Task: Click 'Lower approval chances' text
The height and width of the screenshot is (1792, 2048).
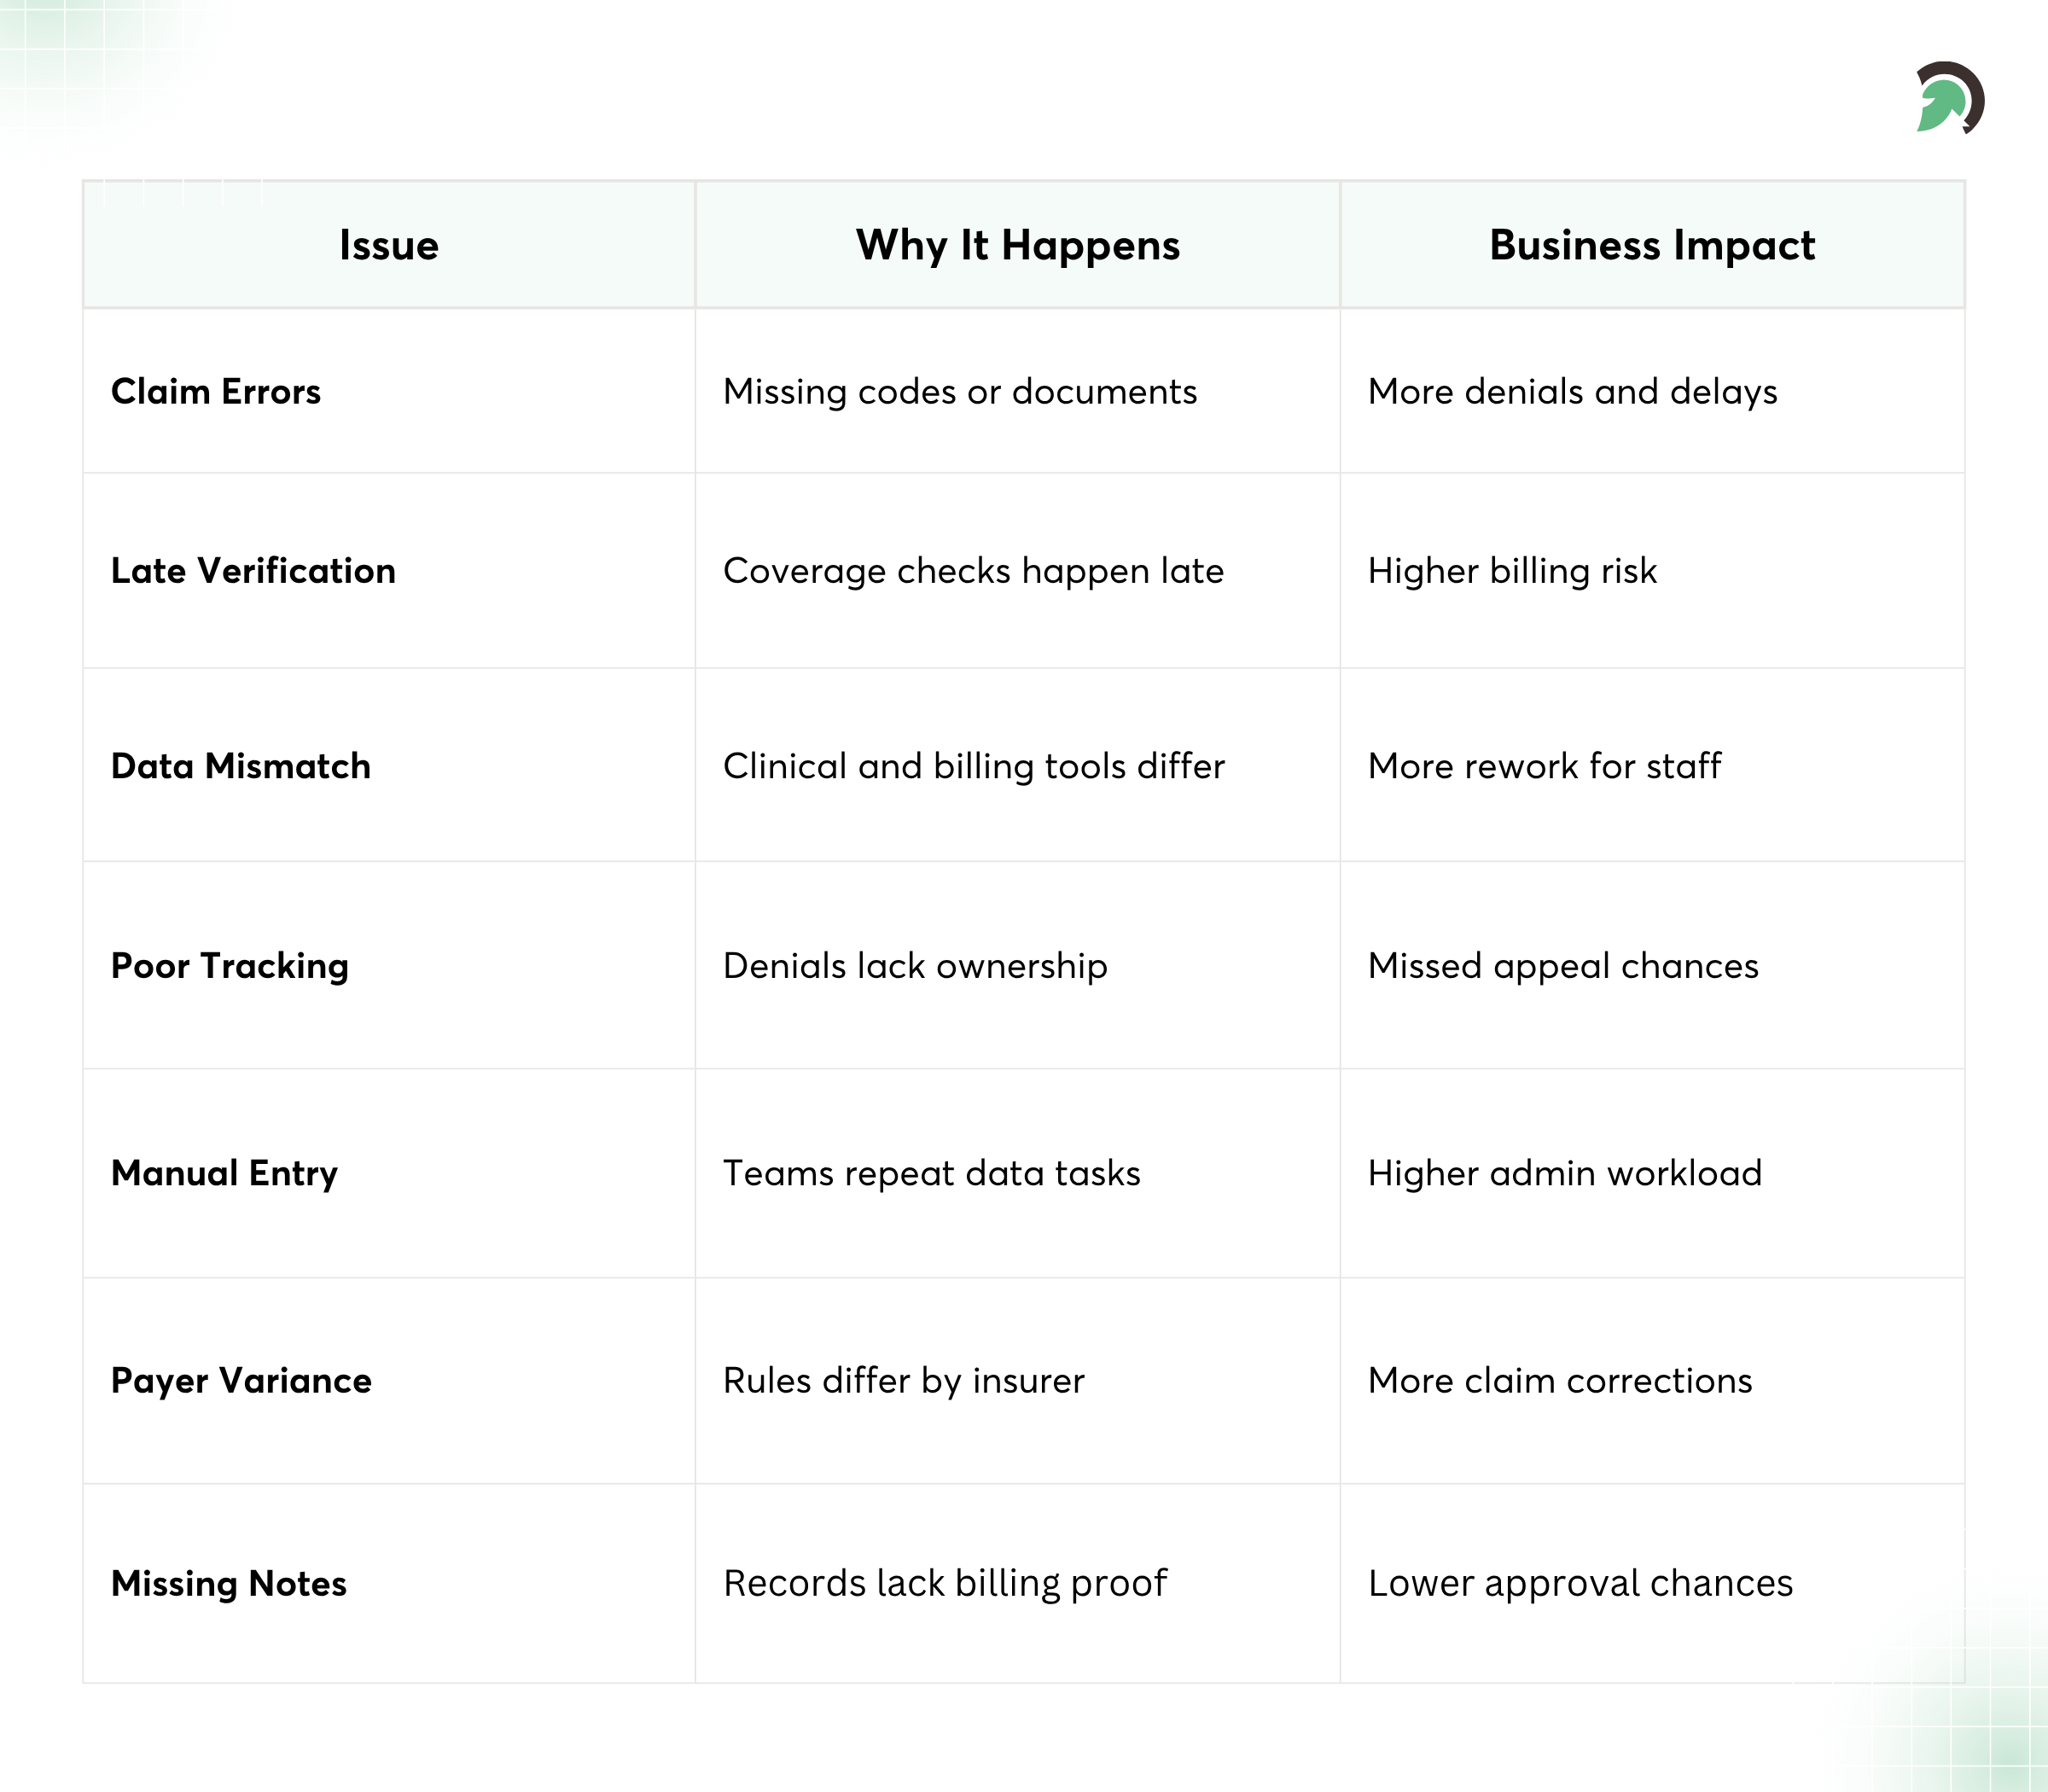Action: click(x=1580, y=1583)
